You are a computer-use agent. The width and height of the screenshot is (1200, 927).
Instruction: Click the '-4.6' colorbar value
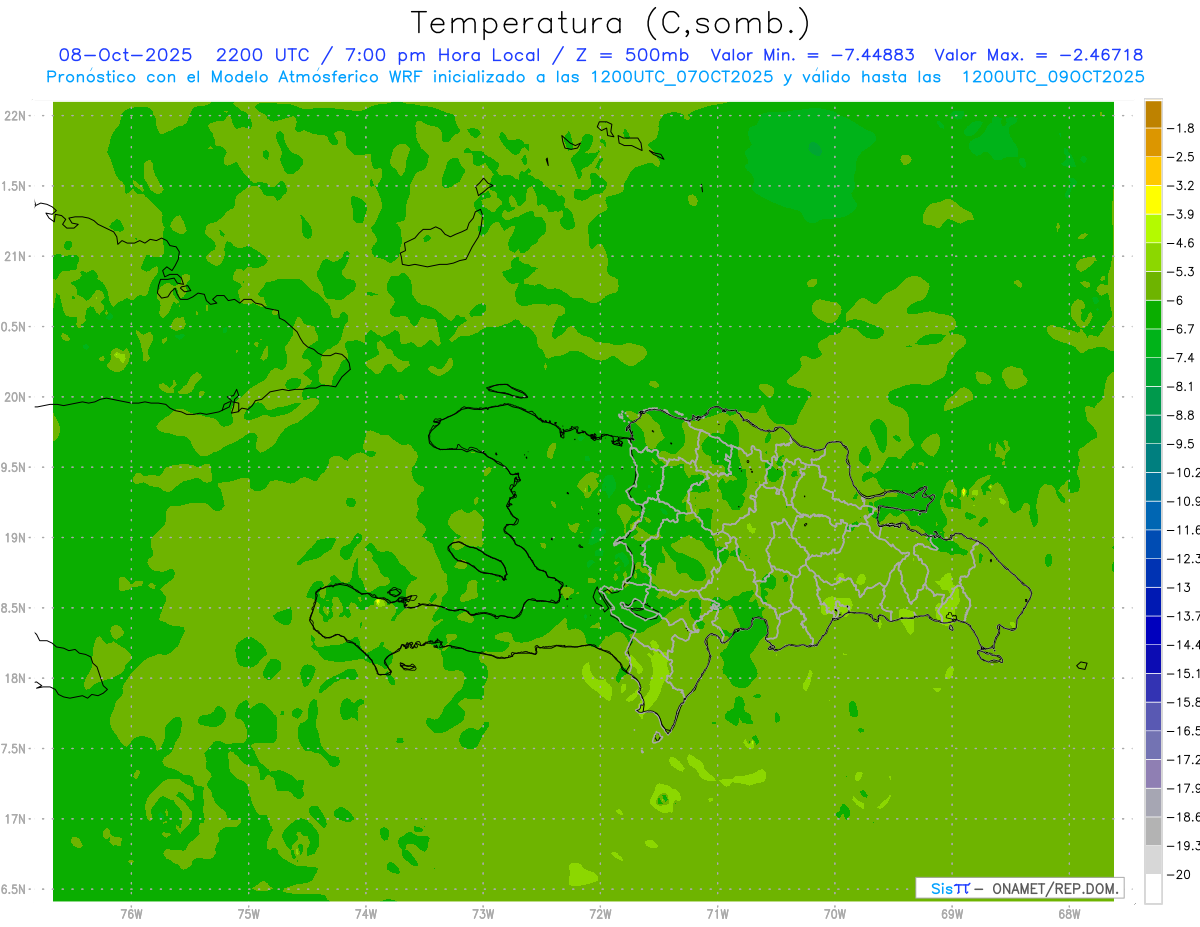(x=1182, y=243)
